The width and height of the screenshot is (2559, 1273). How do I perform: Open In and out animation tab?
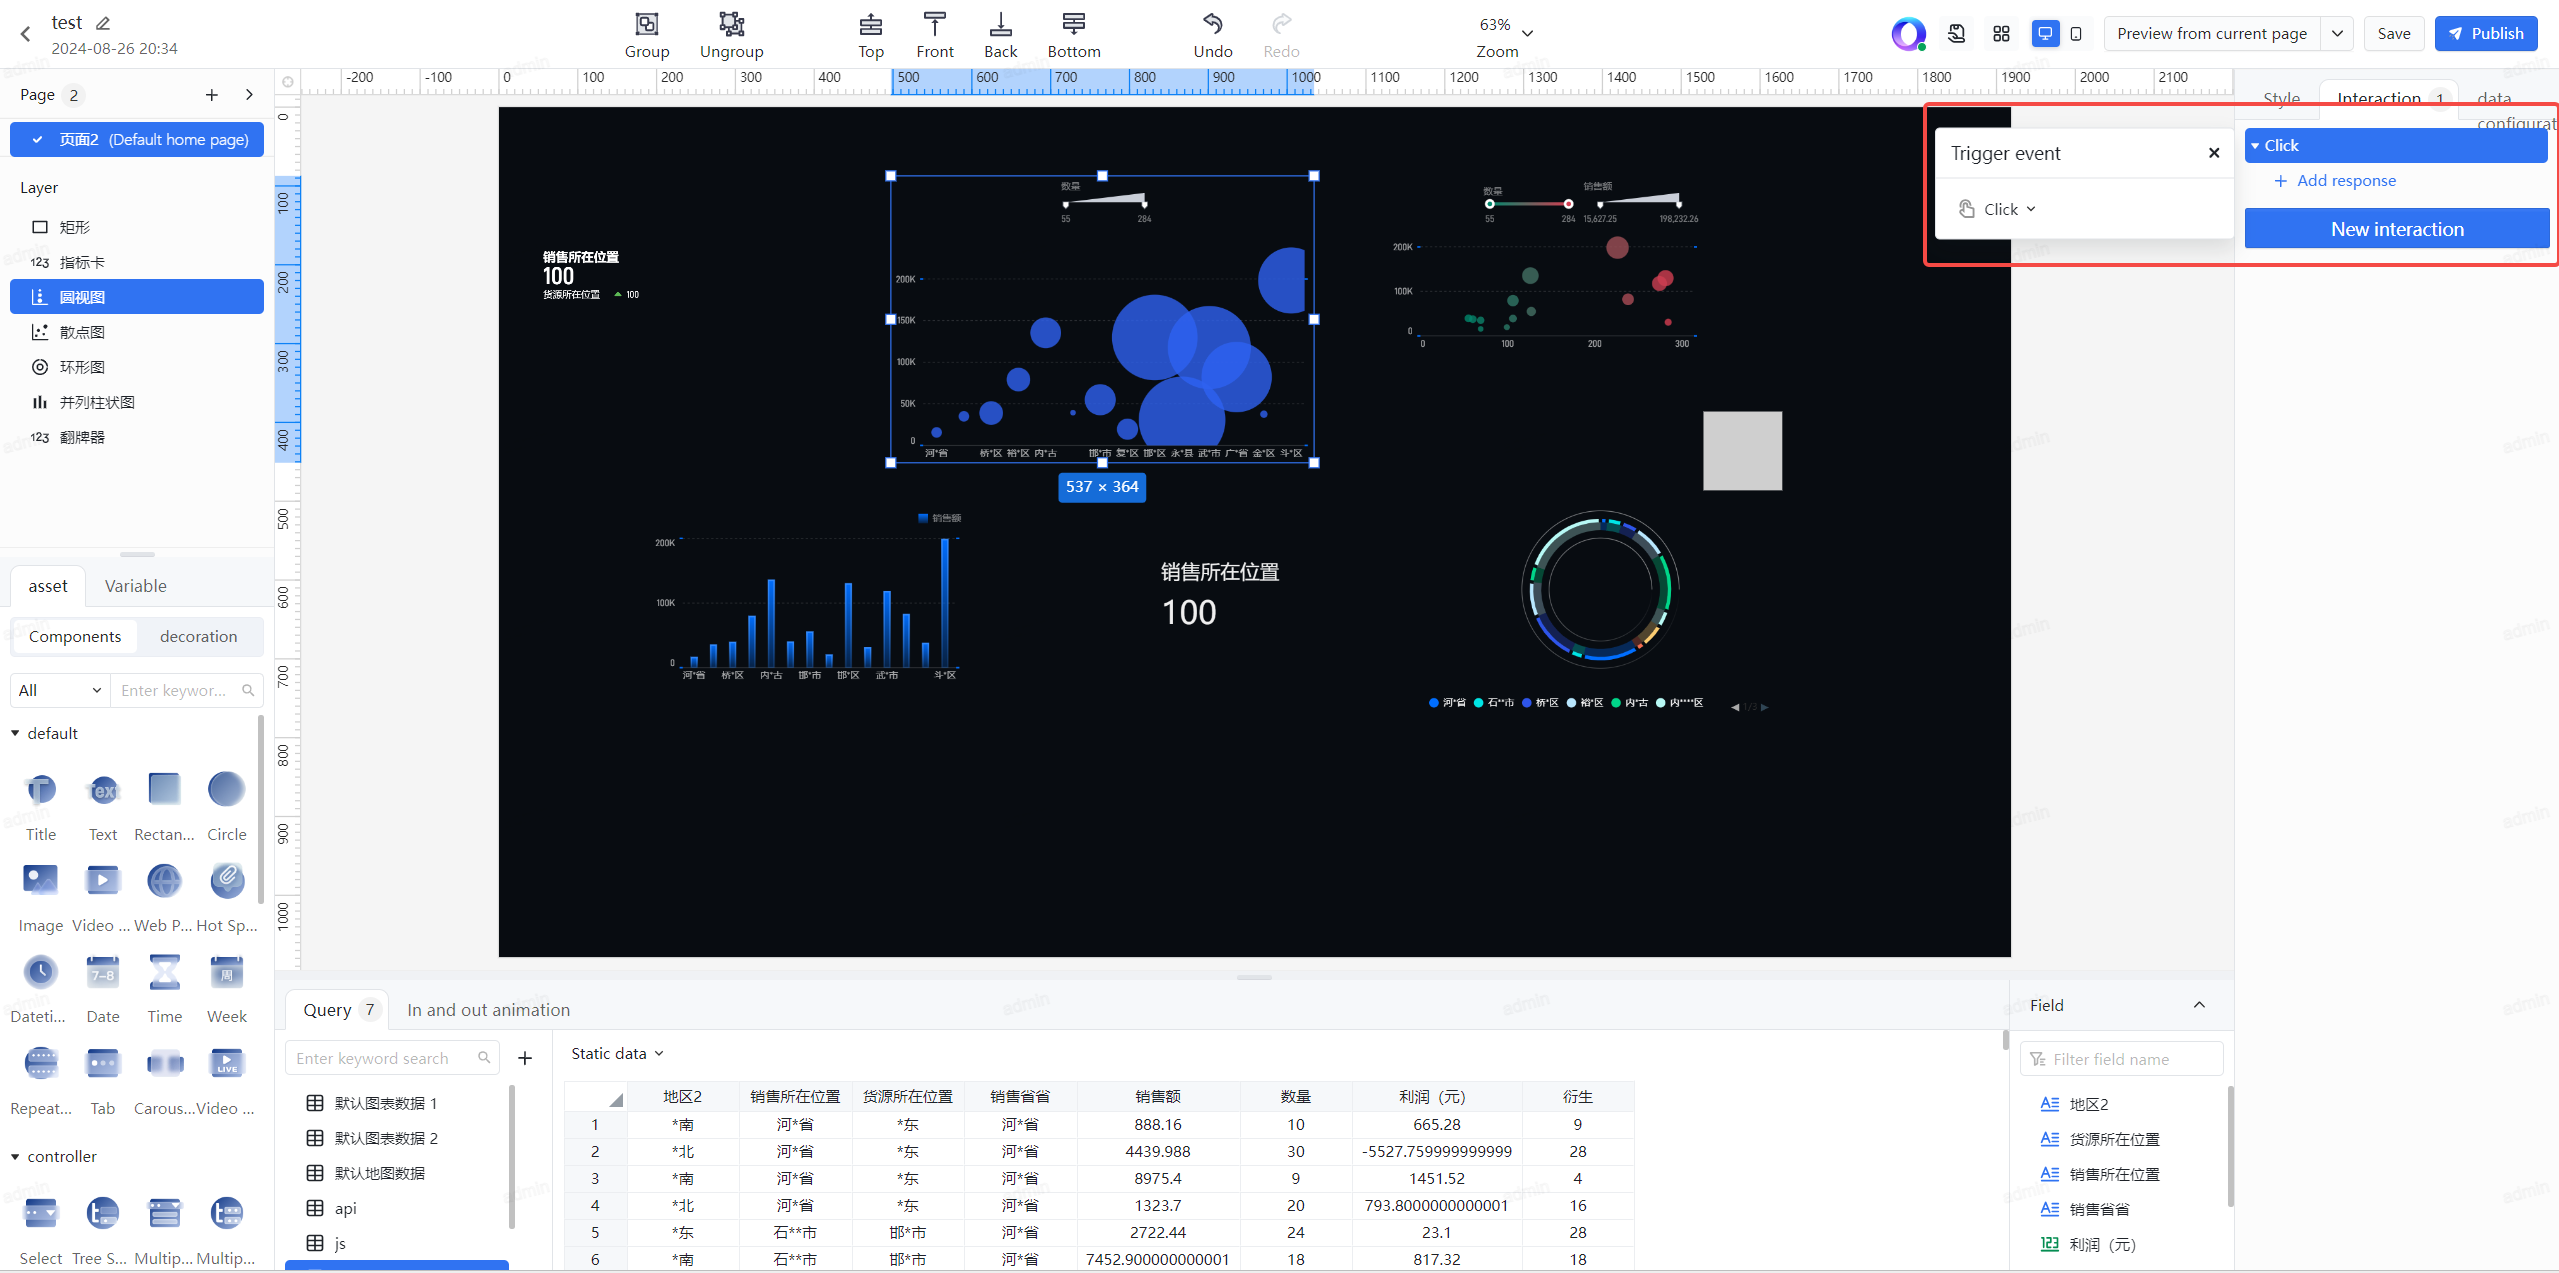(488, 1010)
